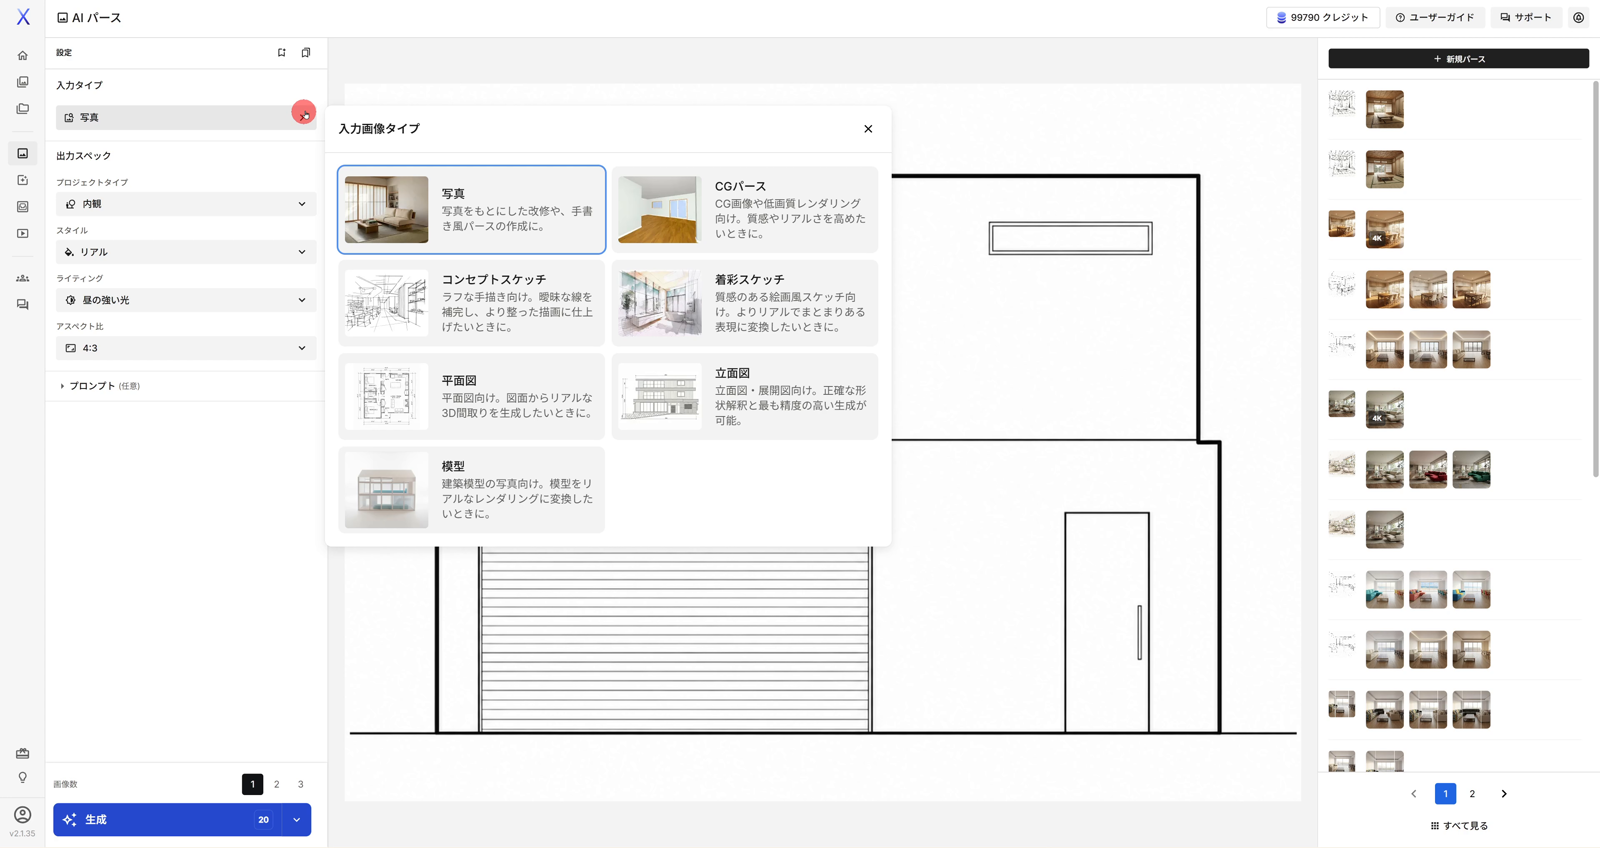1600x848 pixels.
Task: Open the first render thumbnail in history
Action: (x=1385, y=109)
